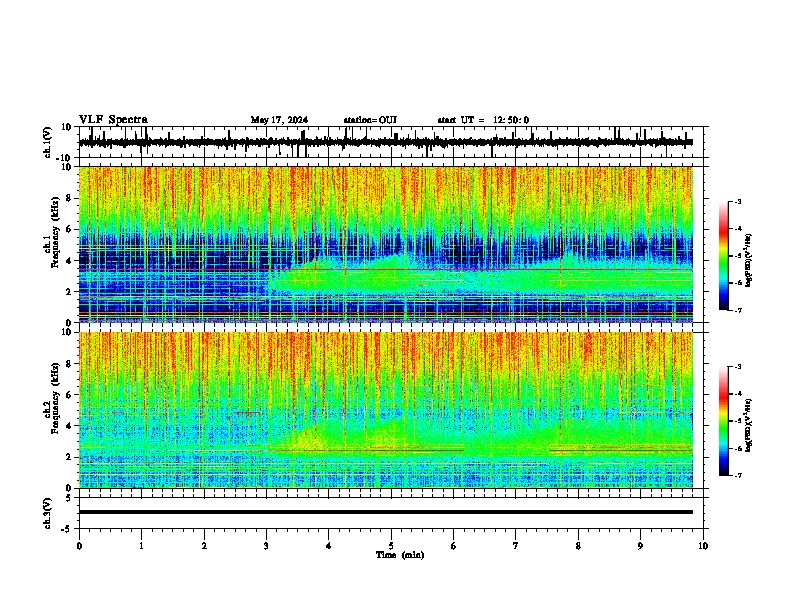Select the date "May 17, 2024"
This screenshot has height=612, width=792.
coord(279,120)
